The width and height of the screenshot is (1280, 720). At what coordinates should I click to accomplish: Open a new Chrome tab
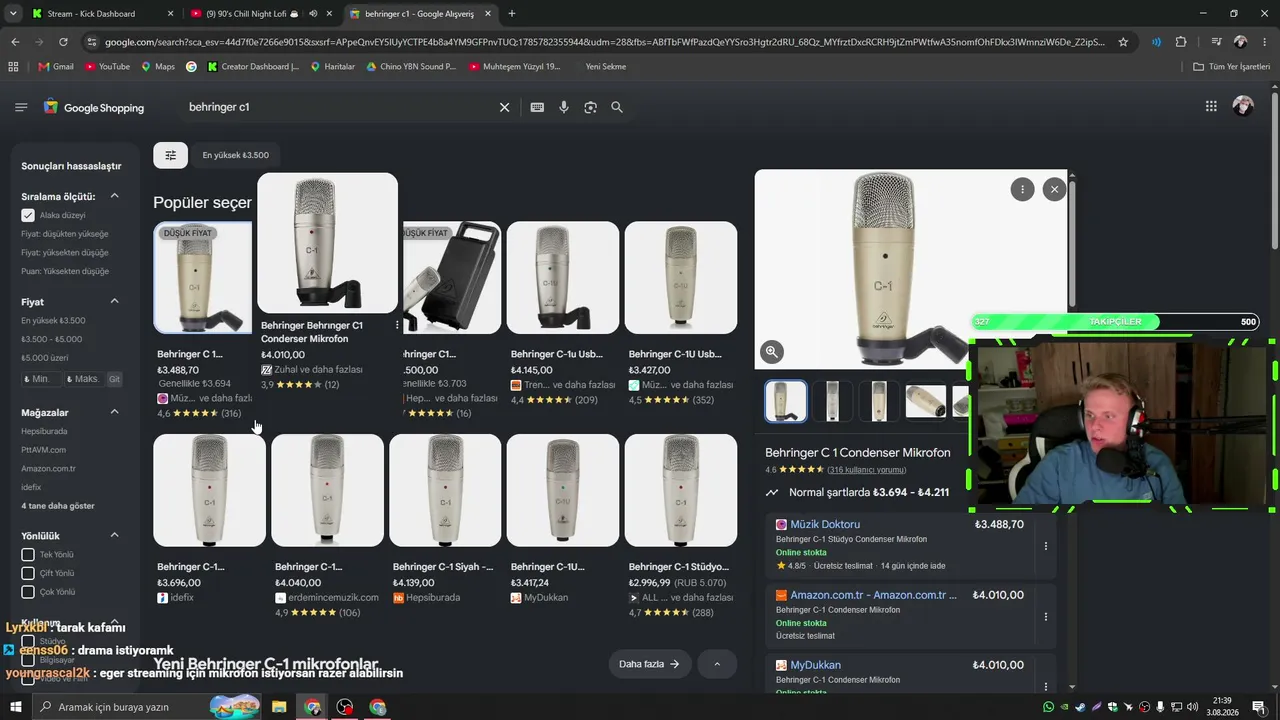[512, 13]
